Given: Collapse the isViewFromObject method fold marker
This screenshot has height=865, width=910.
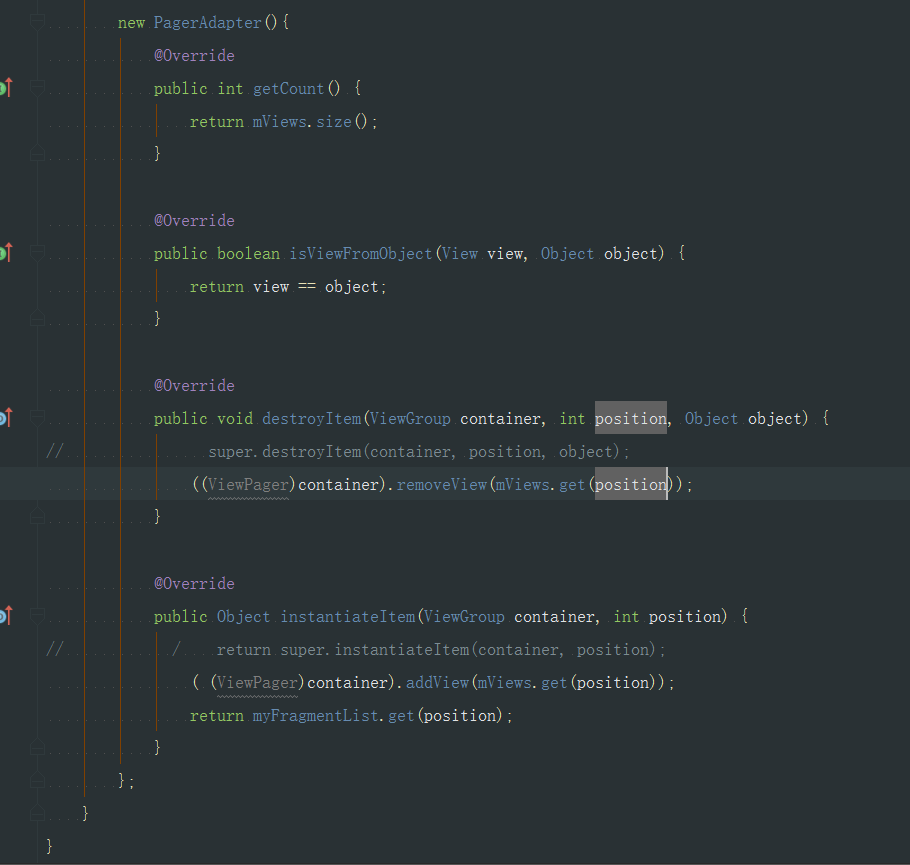Looking at the screenshot, I should (37, 253).
